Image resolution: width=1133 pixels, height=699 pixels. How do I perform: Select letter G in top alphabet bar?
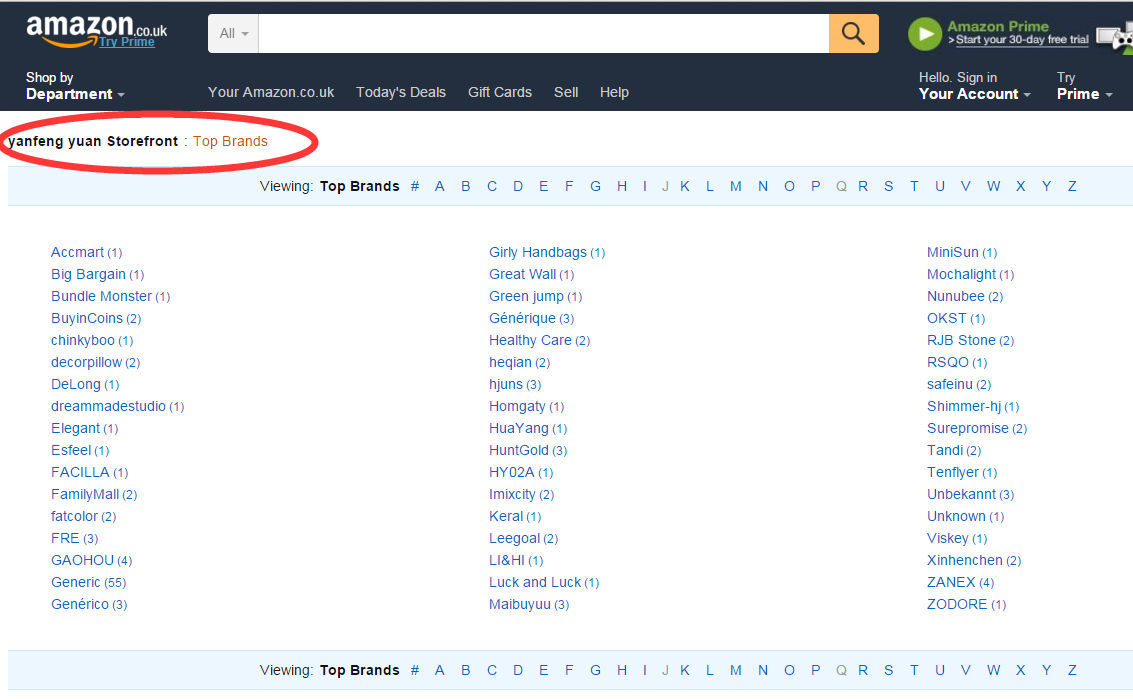tap(595, 186)
